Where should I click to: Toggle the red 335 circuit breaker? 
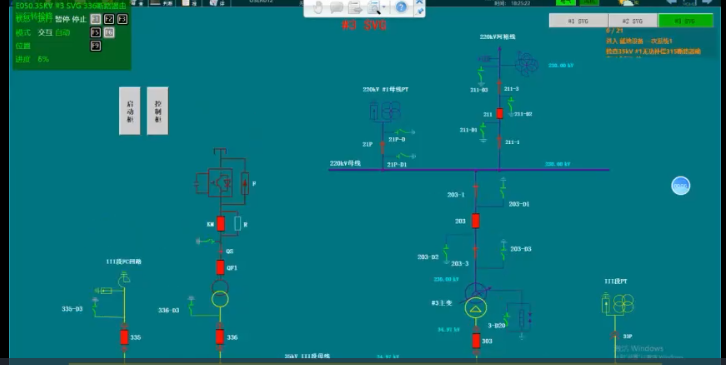pos(124,337)
